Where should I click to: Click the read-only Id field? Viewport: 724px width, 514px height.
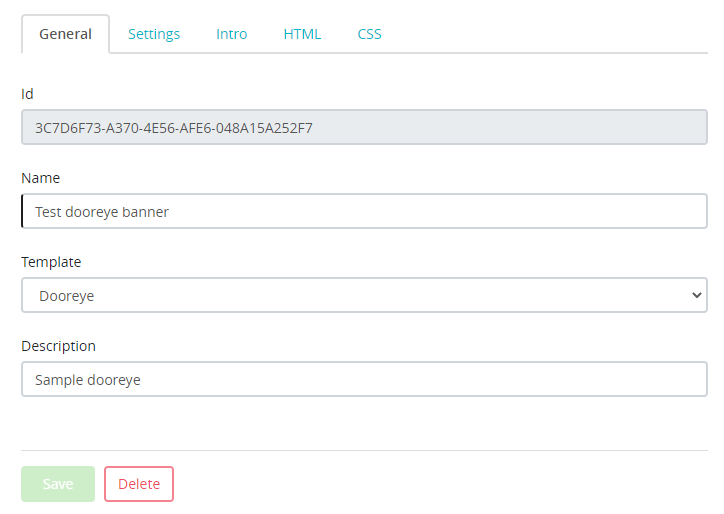pos(364,128)
